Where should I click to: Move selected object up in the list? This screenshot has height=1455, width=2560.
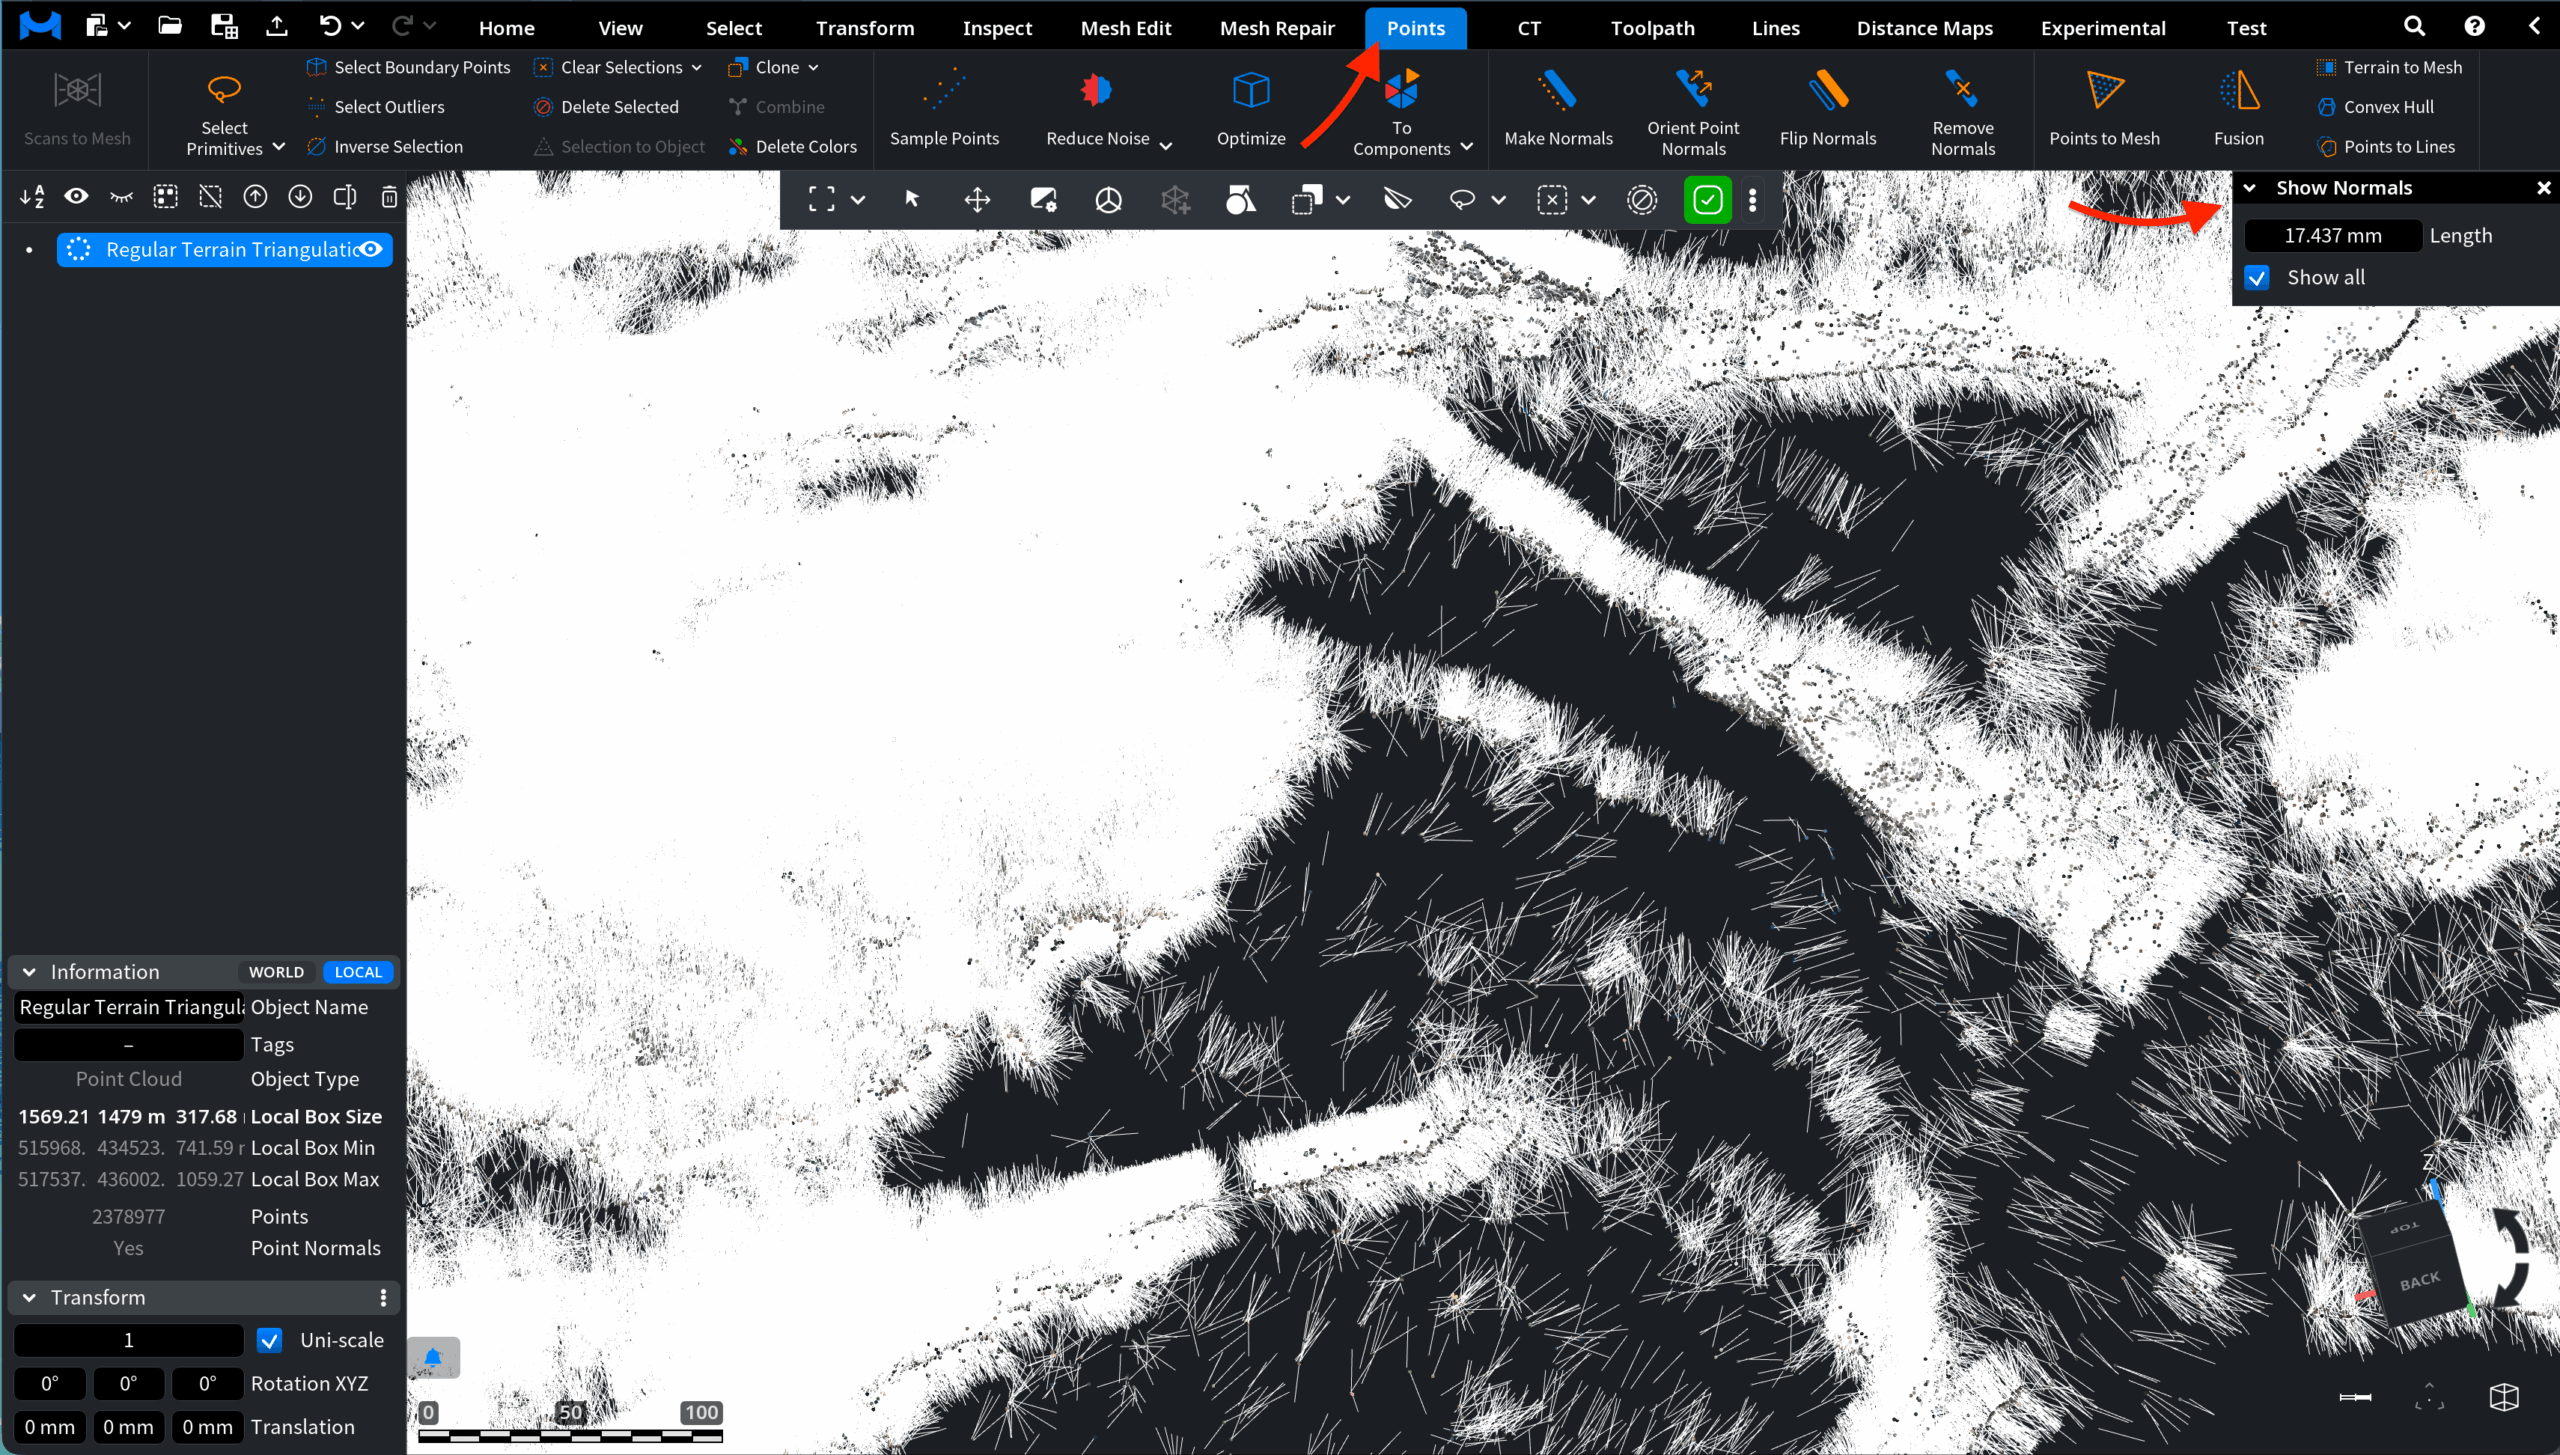[x=255, y=197]
